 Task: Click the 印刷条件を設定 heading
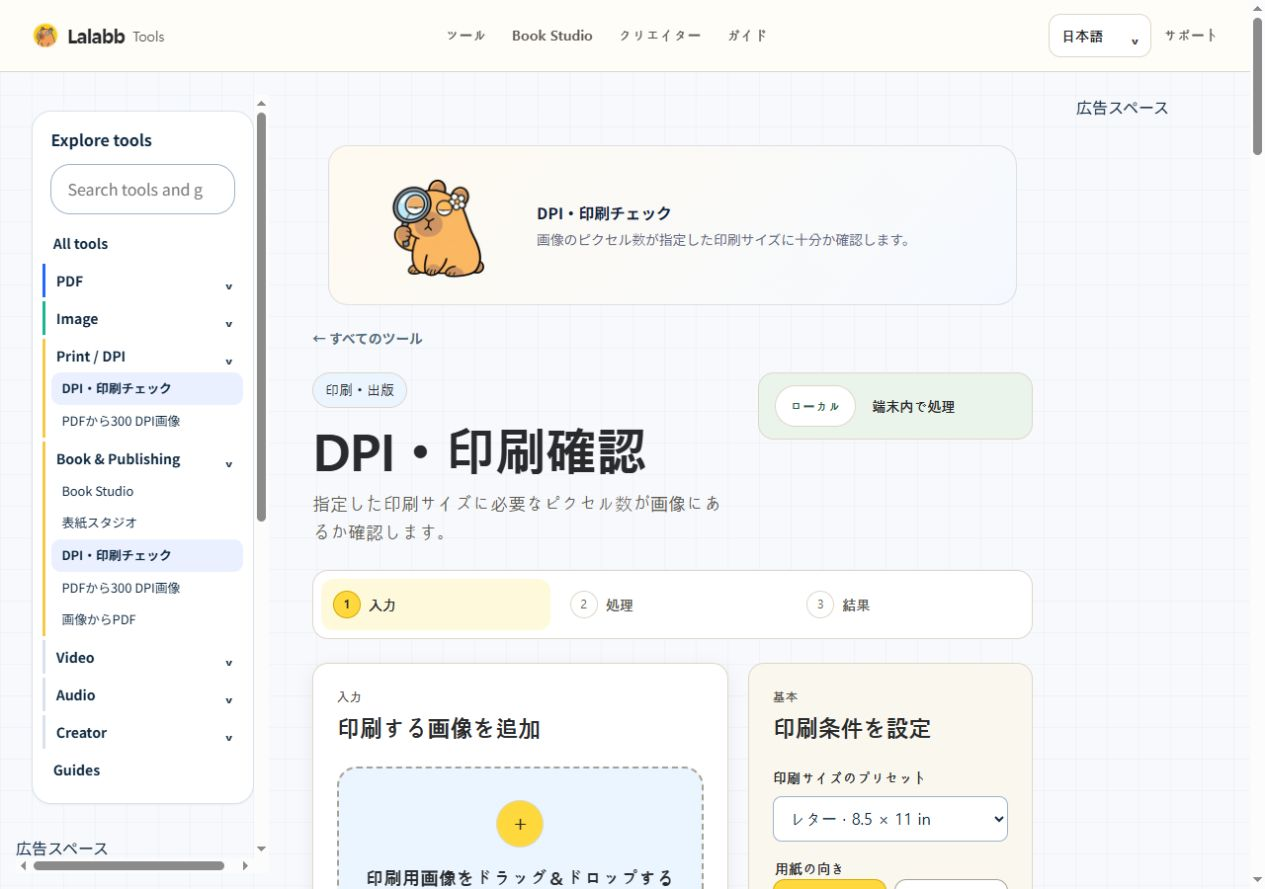[852, 728]
